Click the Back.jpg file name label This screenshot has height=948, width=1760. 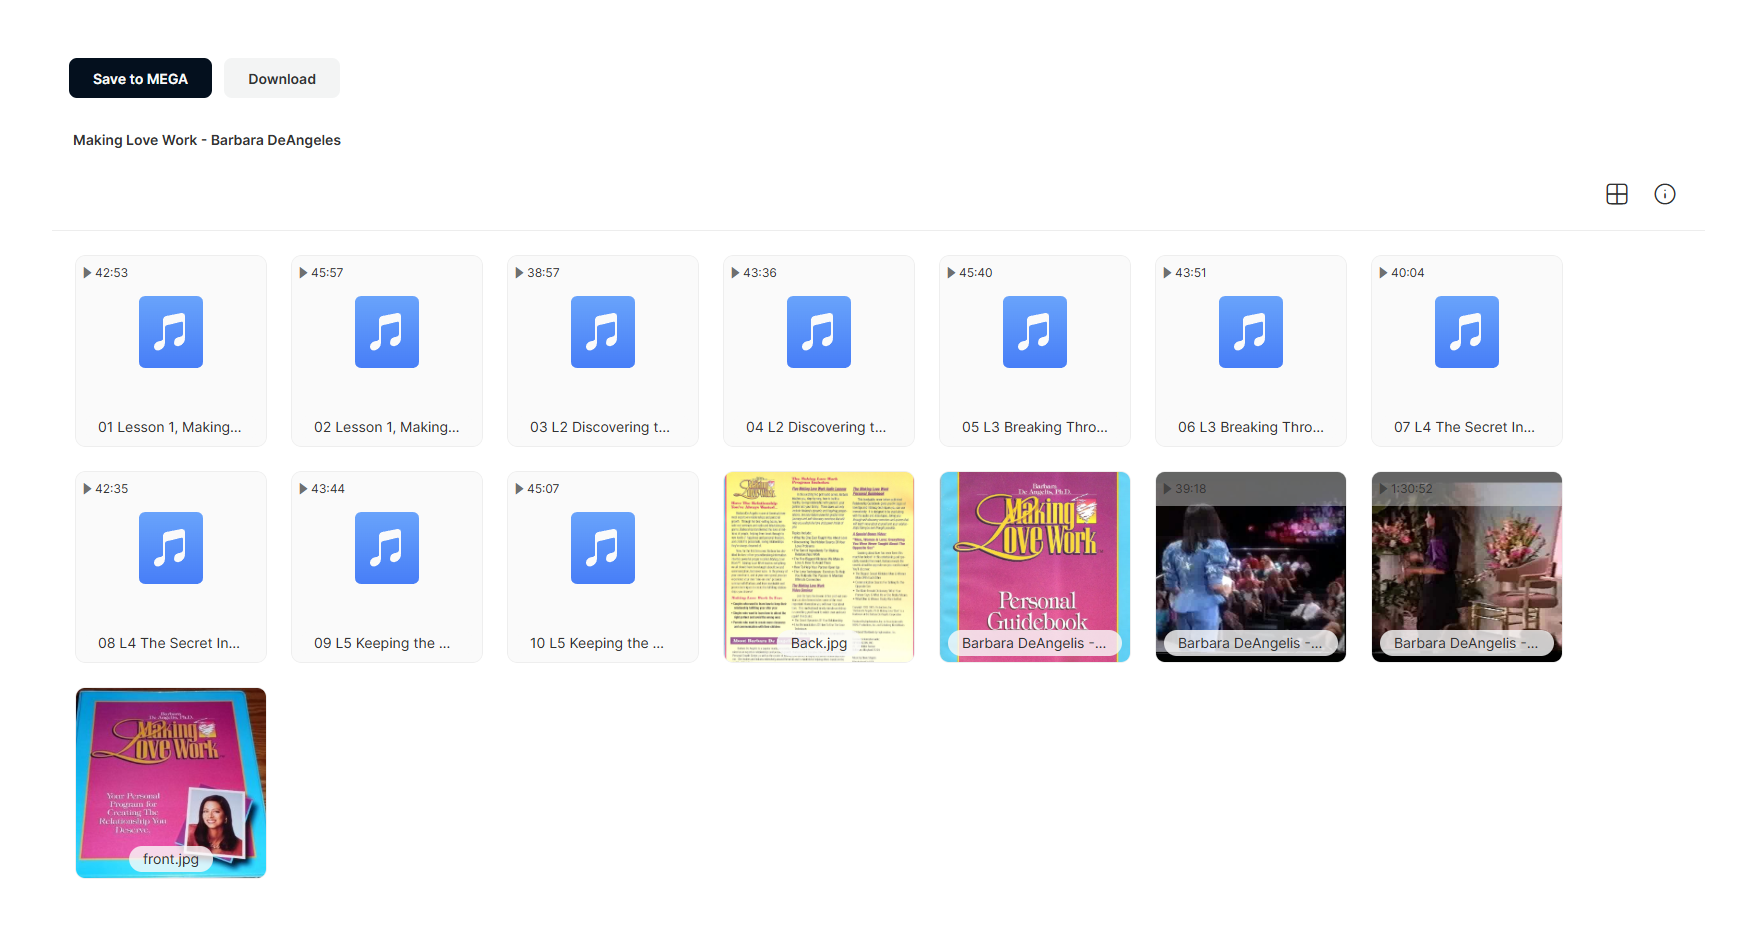(x=819, y=643)
